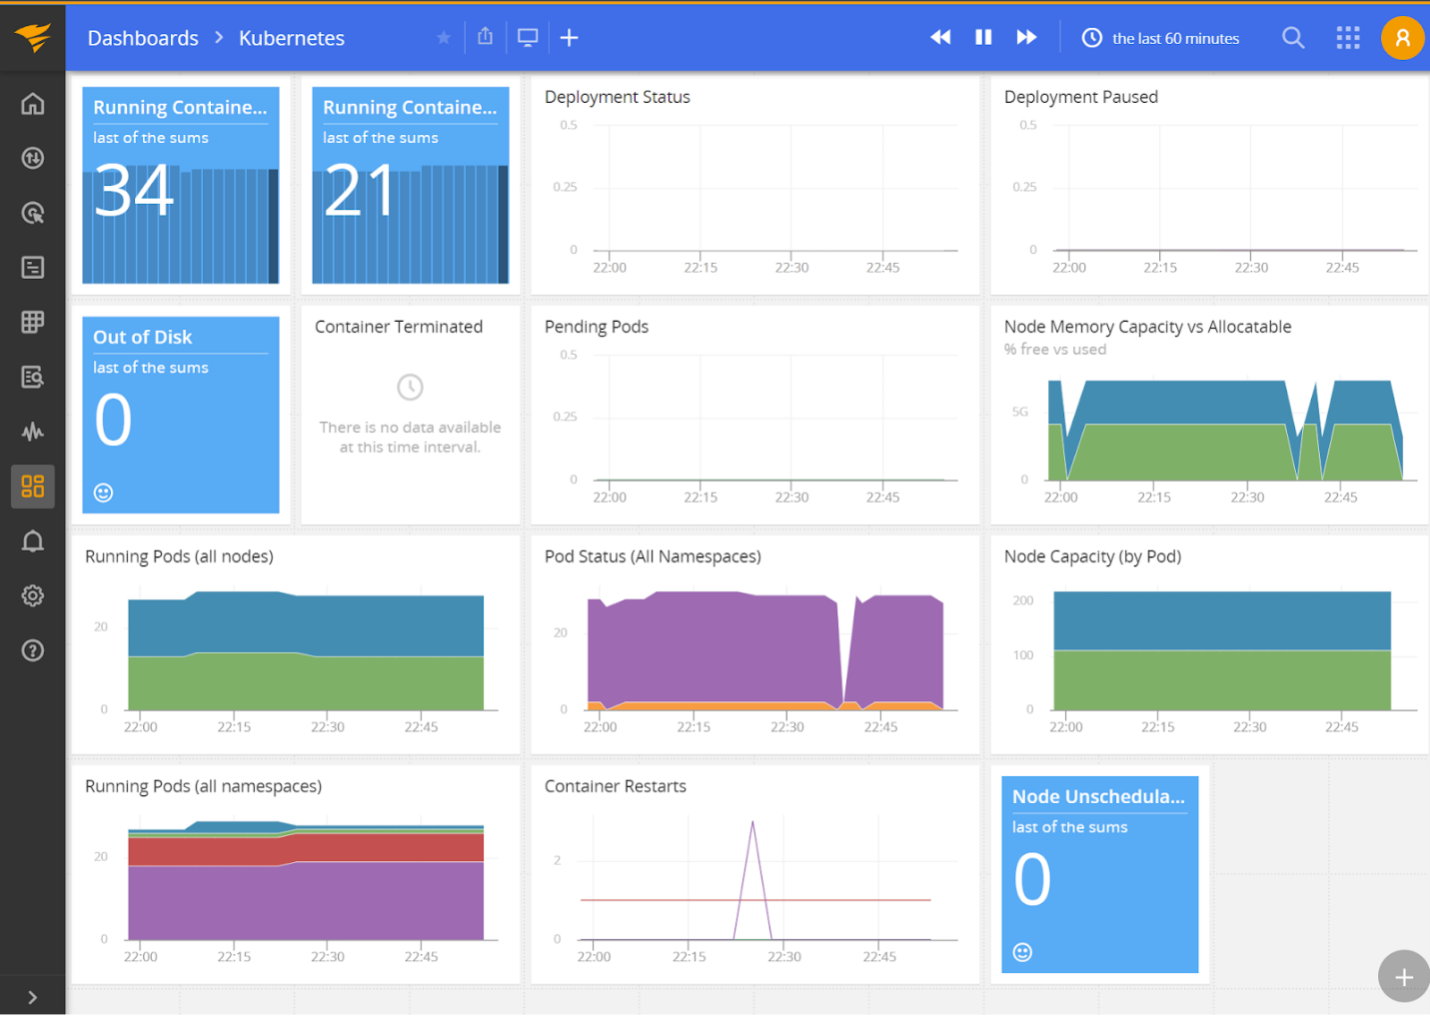Viewport: 1430px width, 1017px height.
Task: Click the '% free vs used' subtitle
Action: click(1055, 349)
